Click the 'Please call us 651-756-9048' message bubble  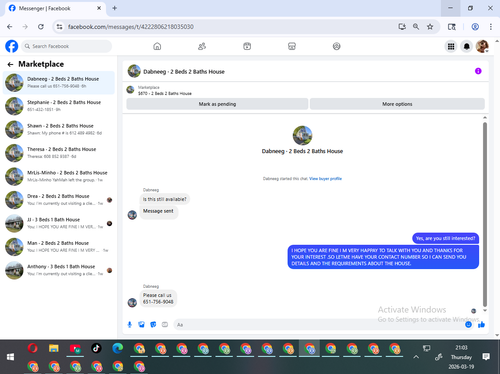pyautogui.click(x=158, y=298)
